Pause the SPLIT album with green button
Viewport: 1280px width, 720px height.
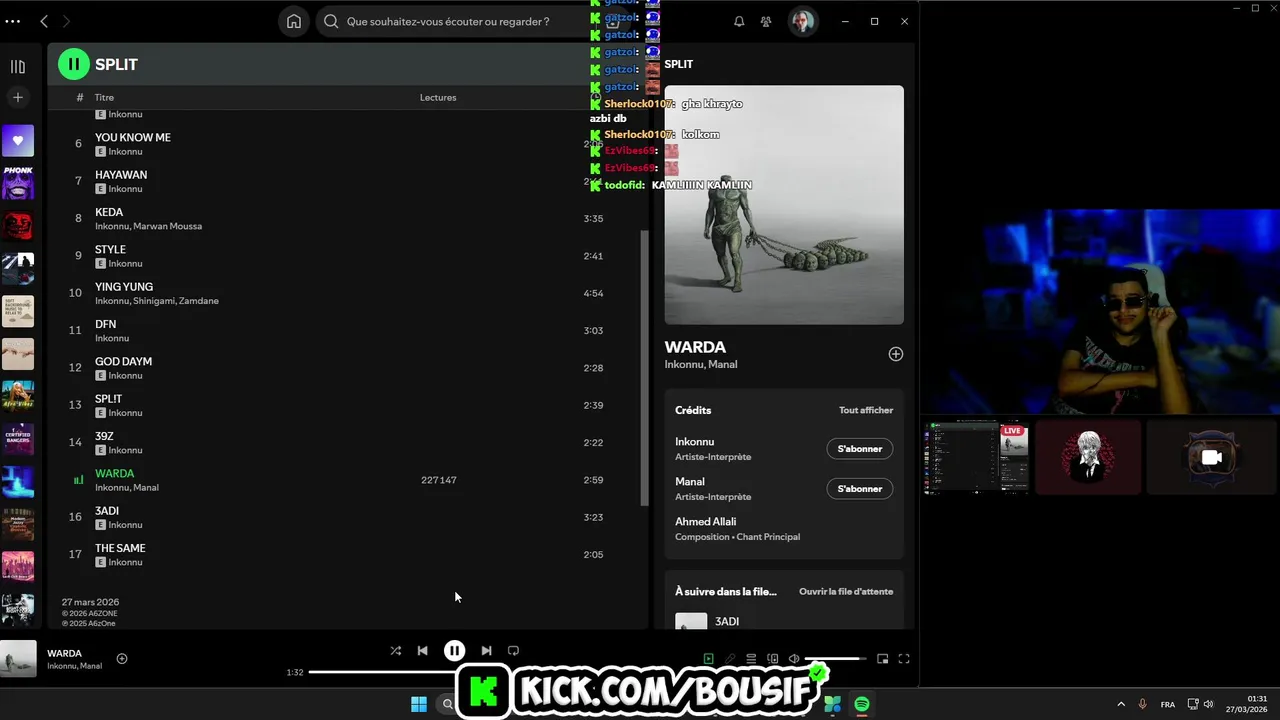click(73, 64)
